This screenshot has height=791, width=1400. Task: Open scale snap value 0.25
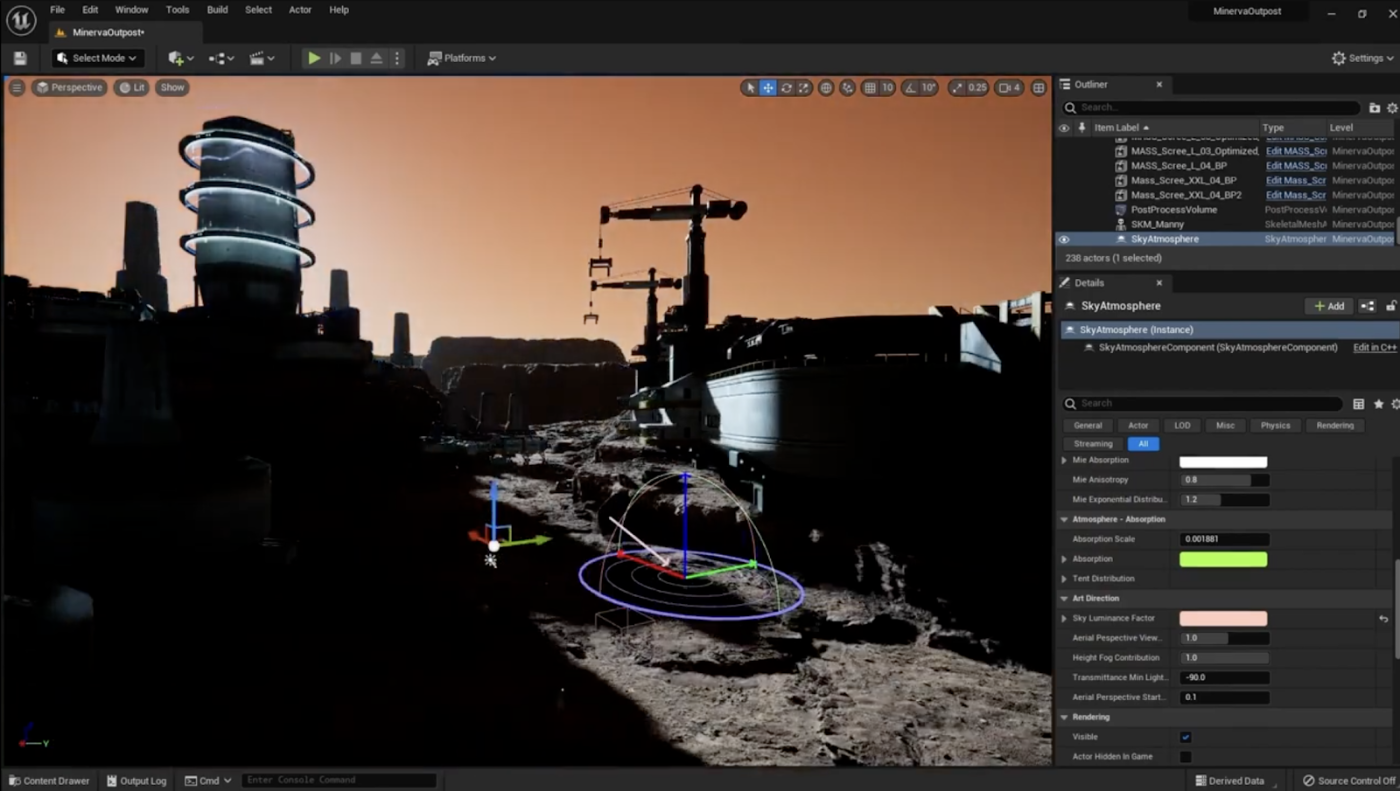click(x=977, y=88)
